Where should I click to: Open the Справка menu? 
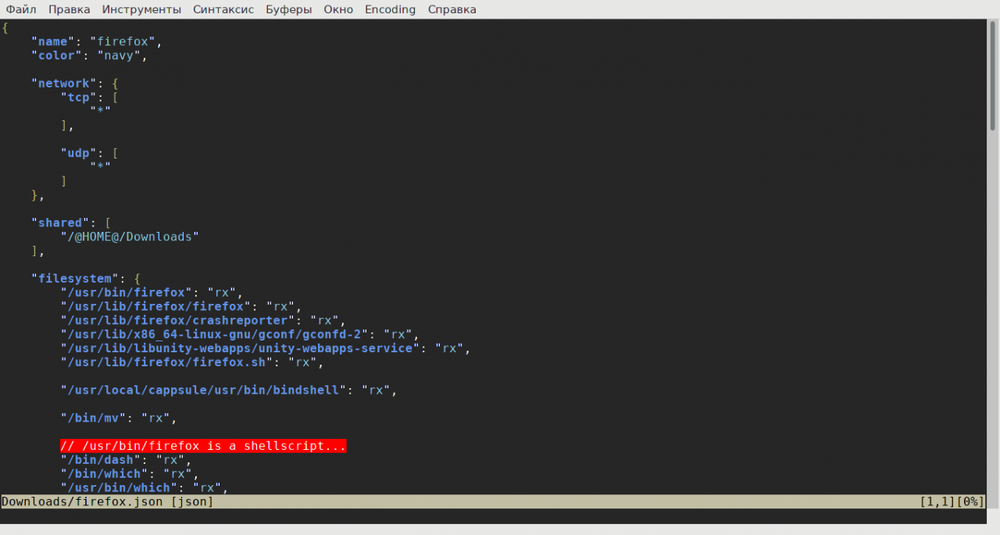[x=452, y=10]
